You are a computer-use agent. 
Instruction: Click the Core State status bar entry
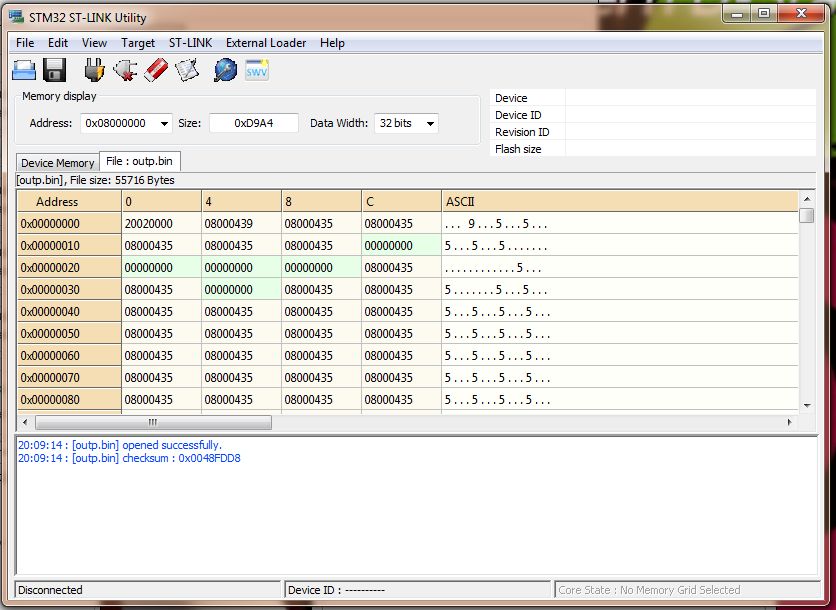687,590
